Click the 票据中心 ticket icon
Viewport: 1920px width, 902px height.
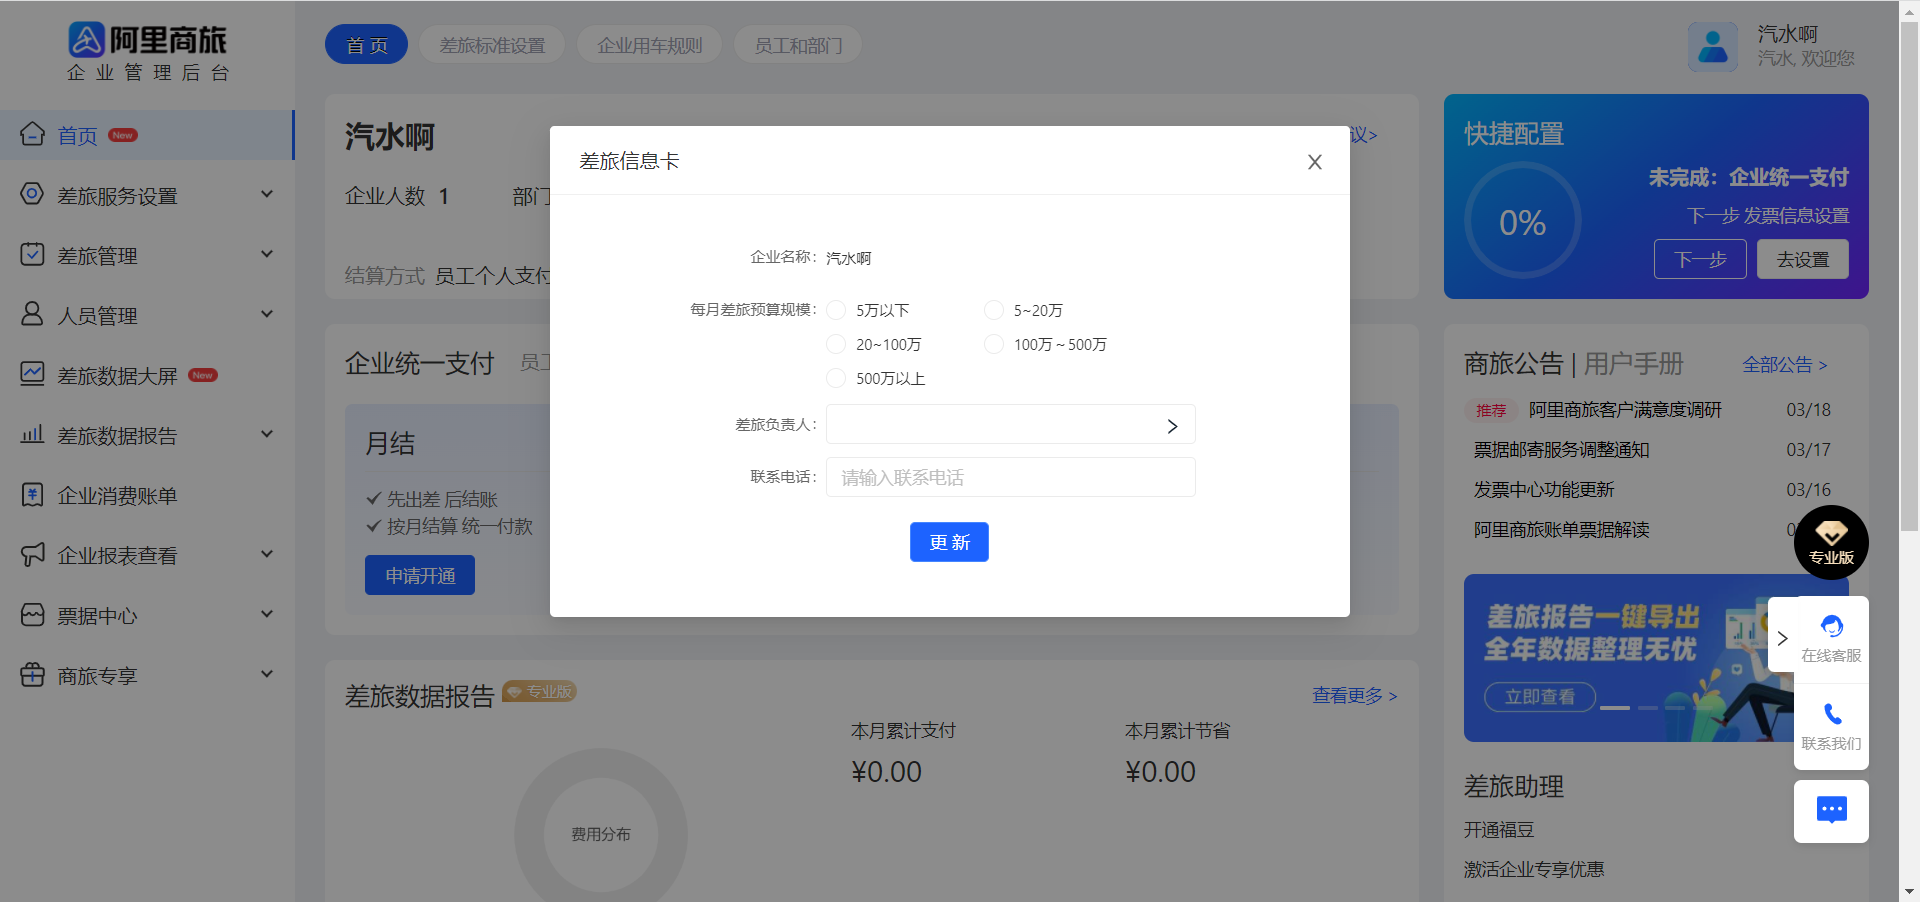pos(32,614)
